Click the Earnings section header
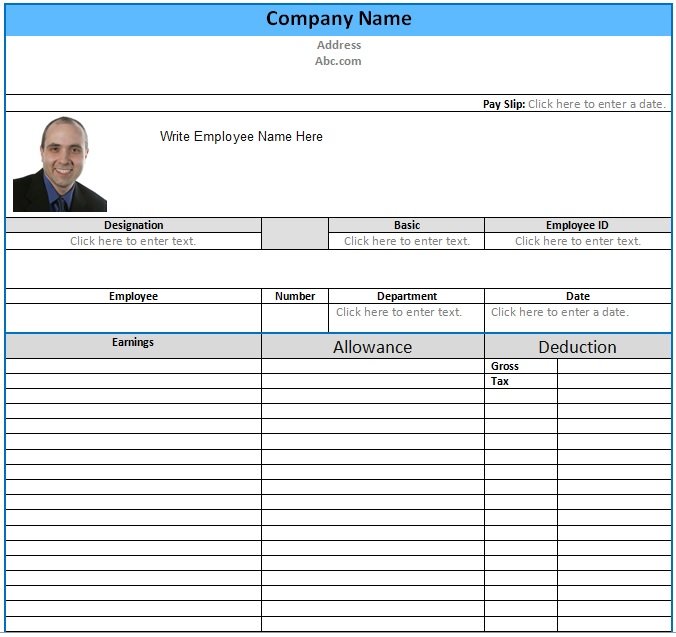Viewport: 676px width, 637px height. (133, 346)
